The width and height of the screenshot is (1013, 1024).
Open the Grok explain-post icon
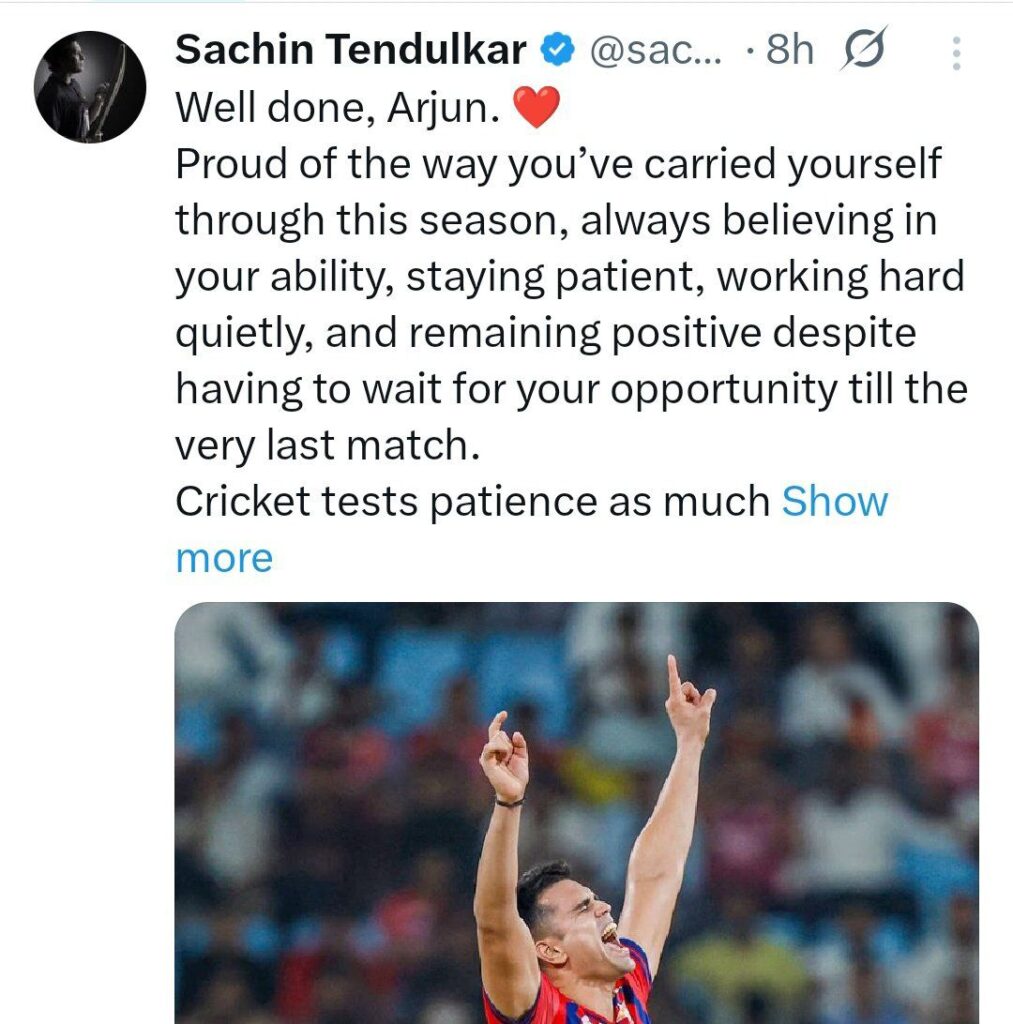(863, 48)
